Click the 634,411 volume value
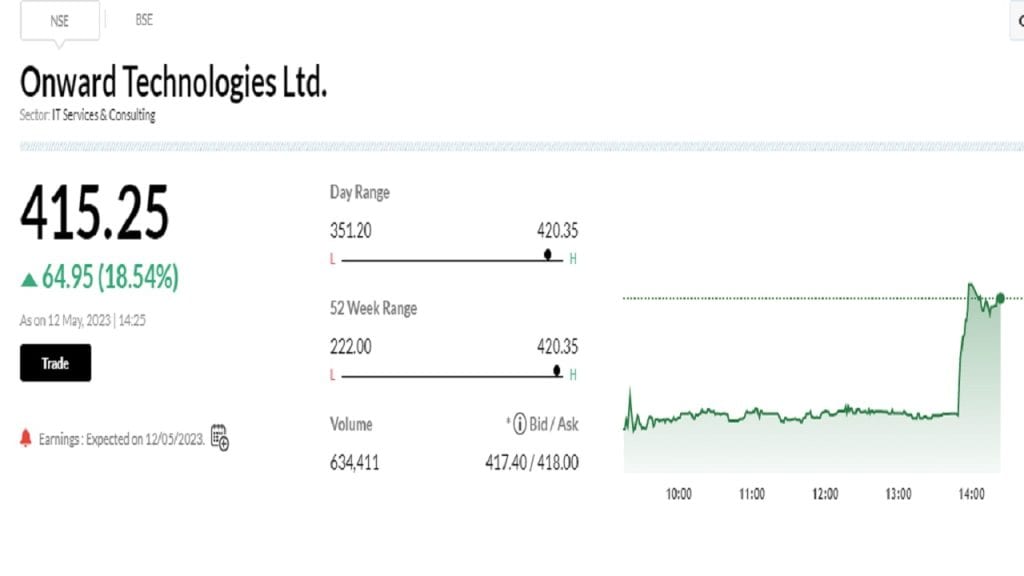Screen dimensions: 1024x576 click(x=354, y=462)
